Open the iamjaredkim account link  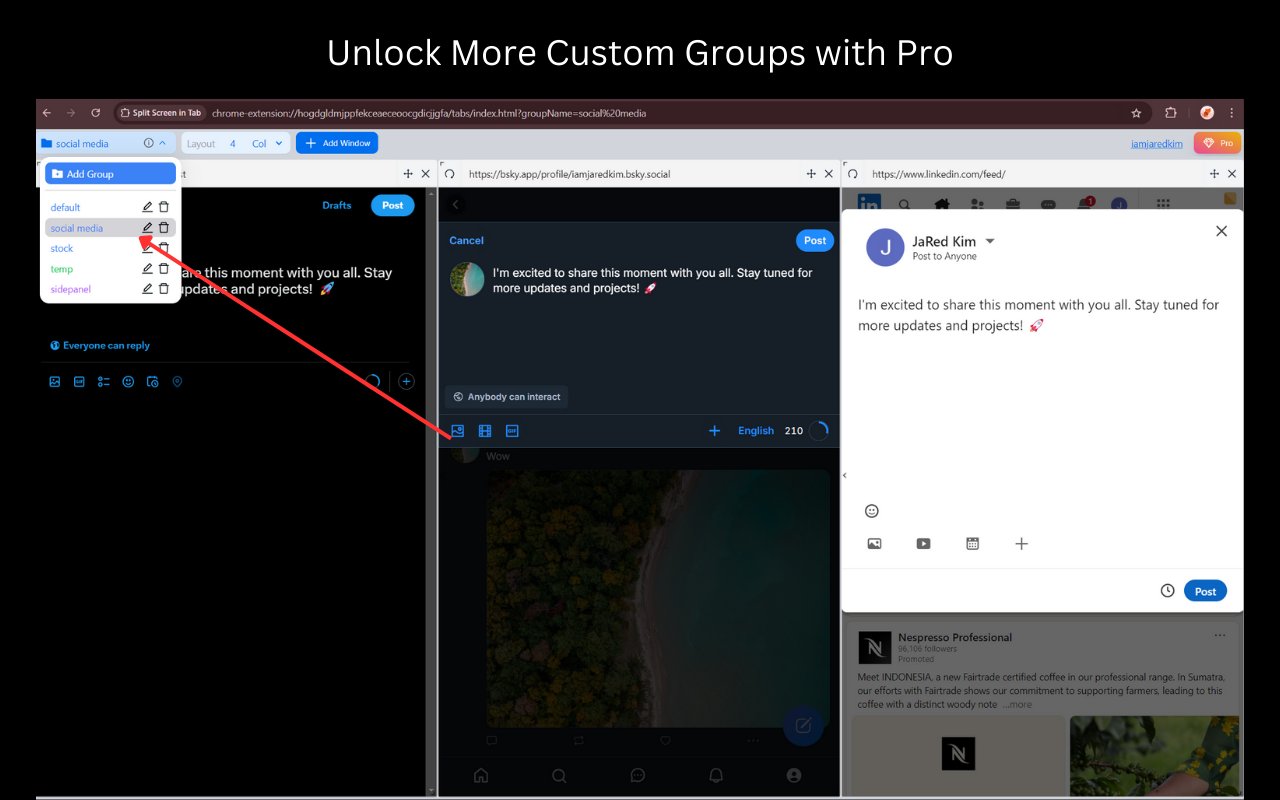coord(1157,144)
